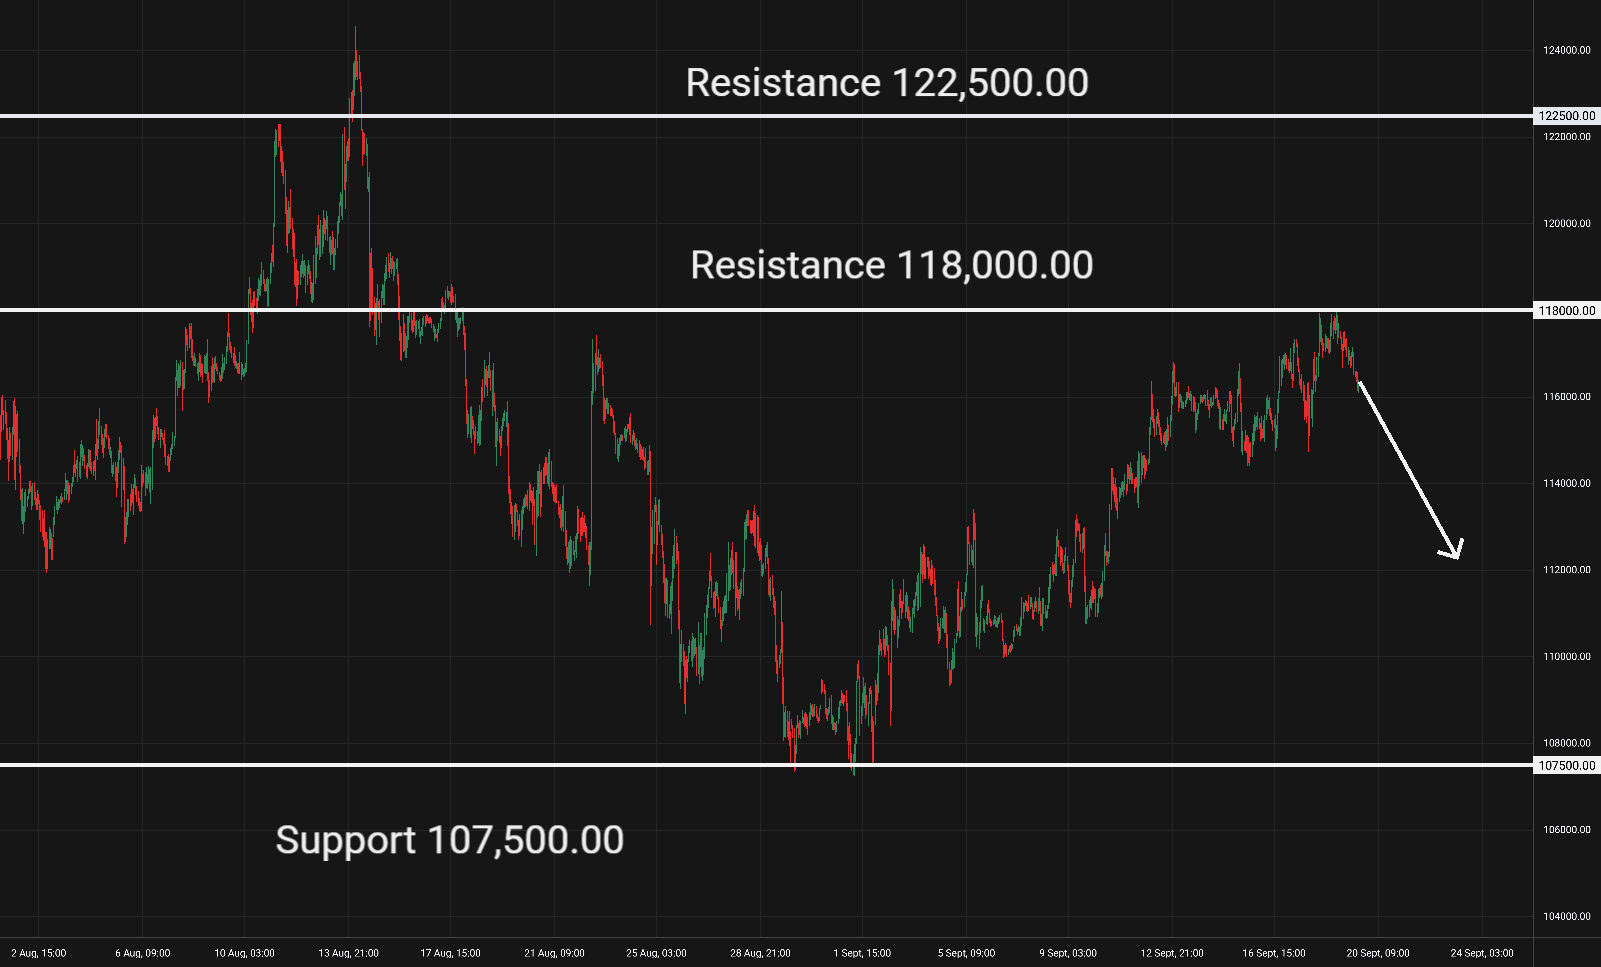This screenshot has height=967, width=1601.
Task: Click the 107500.00 price axis tag
Action: 1566,766
